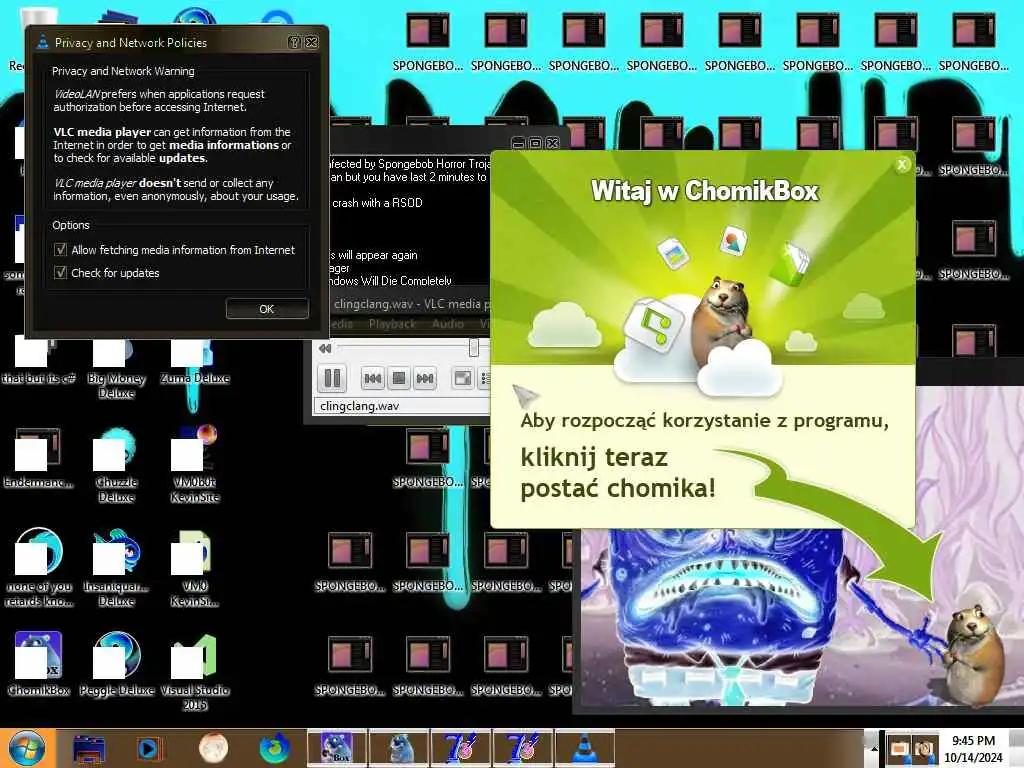Skip to next track in VLC
Screen dimensions: 1024x768
425,378
